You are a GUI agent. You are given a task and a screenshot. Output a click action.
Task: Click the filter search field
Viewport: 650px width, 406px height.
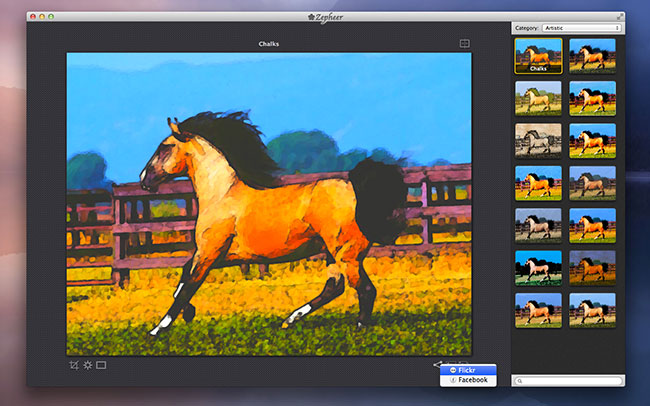click(x=570, y=381)
